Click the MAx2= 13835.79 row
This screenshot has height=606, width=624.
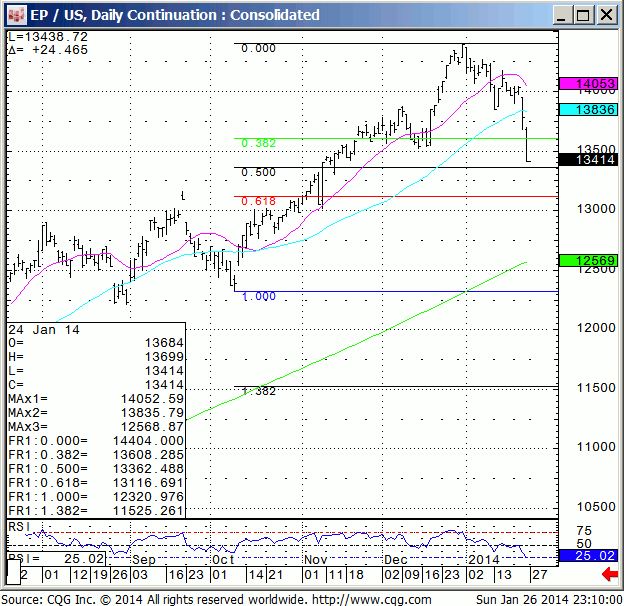click(96, 413)
